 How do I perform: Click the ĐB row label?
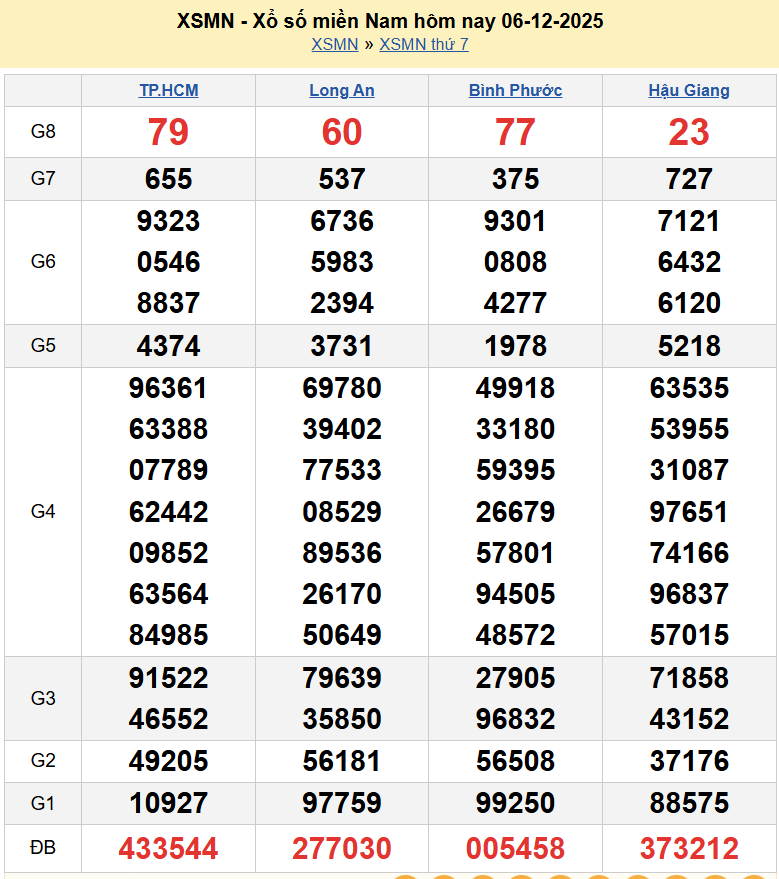click(43, 848)
